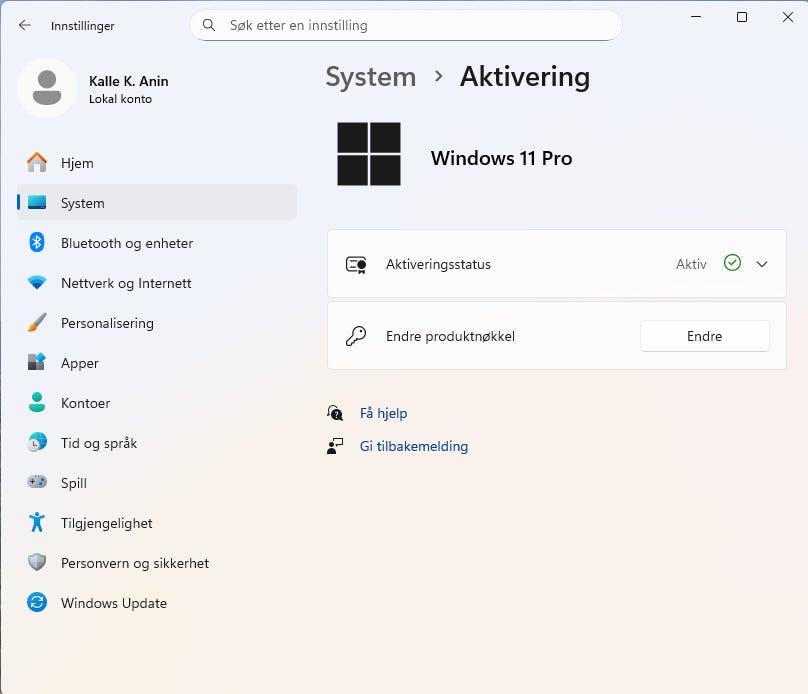Viewport: 808px width, 694px height.
Task: Click the search magnifier icon
Action: [x=209, y=25]
